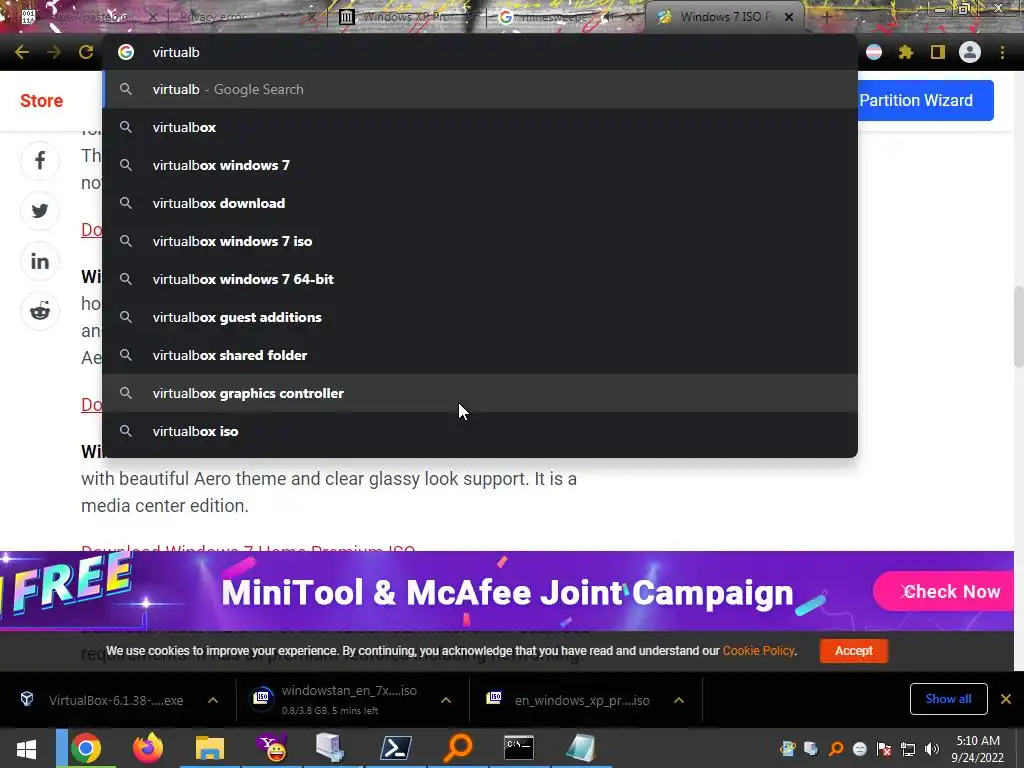Open the Cookie Policy link
Screen dimensions: 1024x768
[x=758, y=650]
